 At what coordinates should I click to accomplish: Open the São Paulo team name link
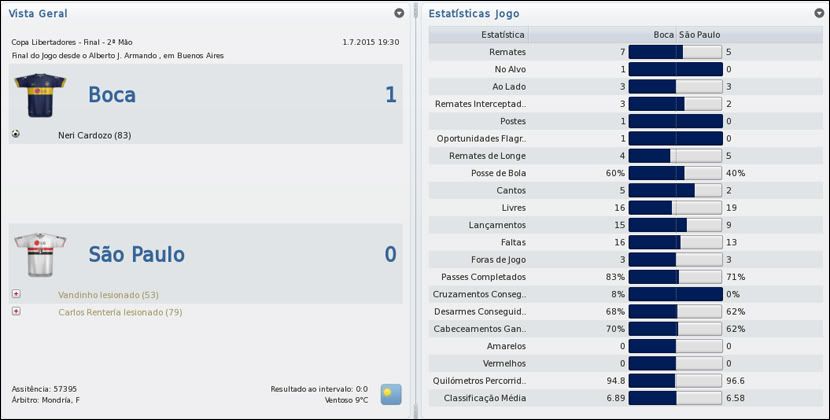click(137, 254)
